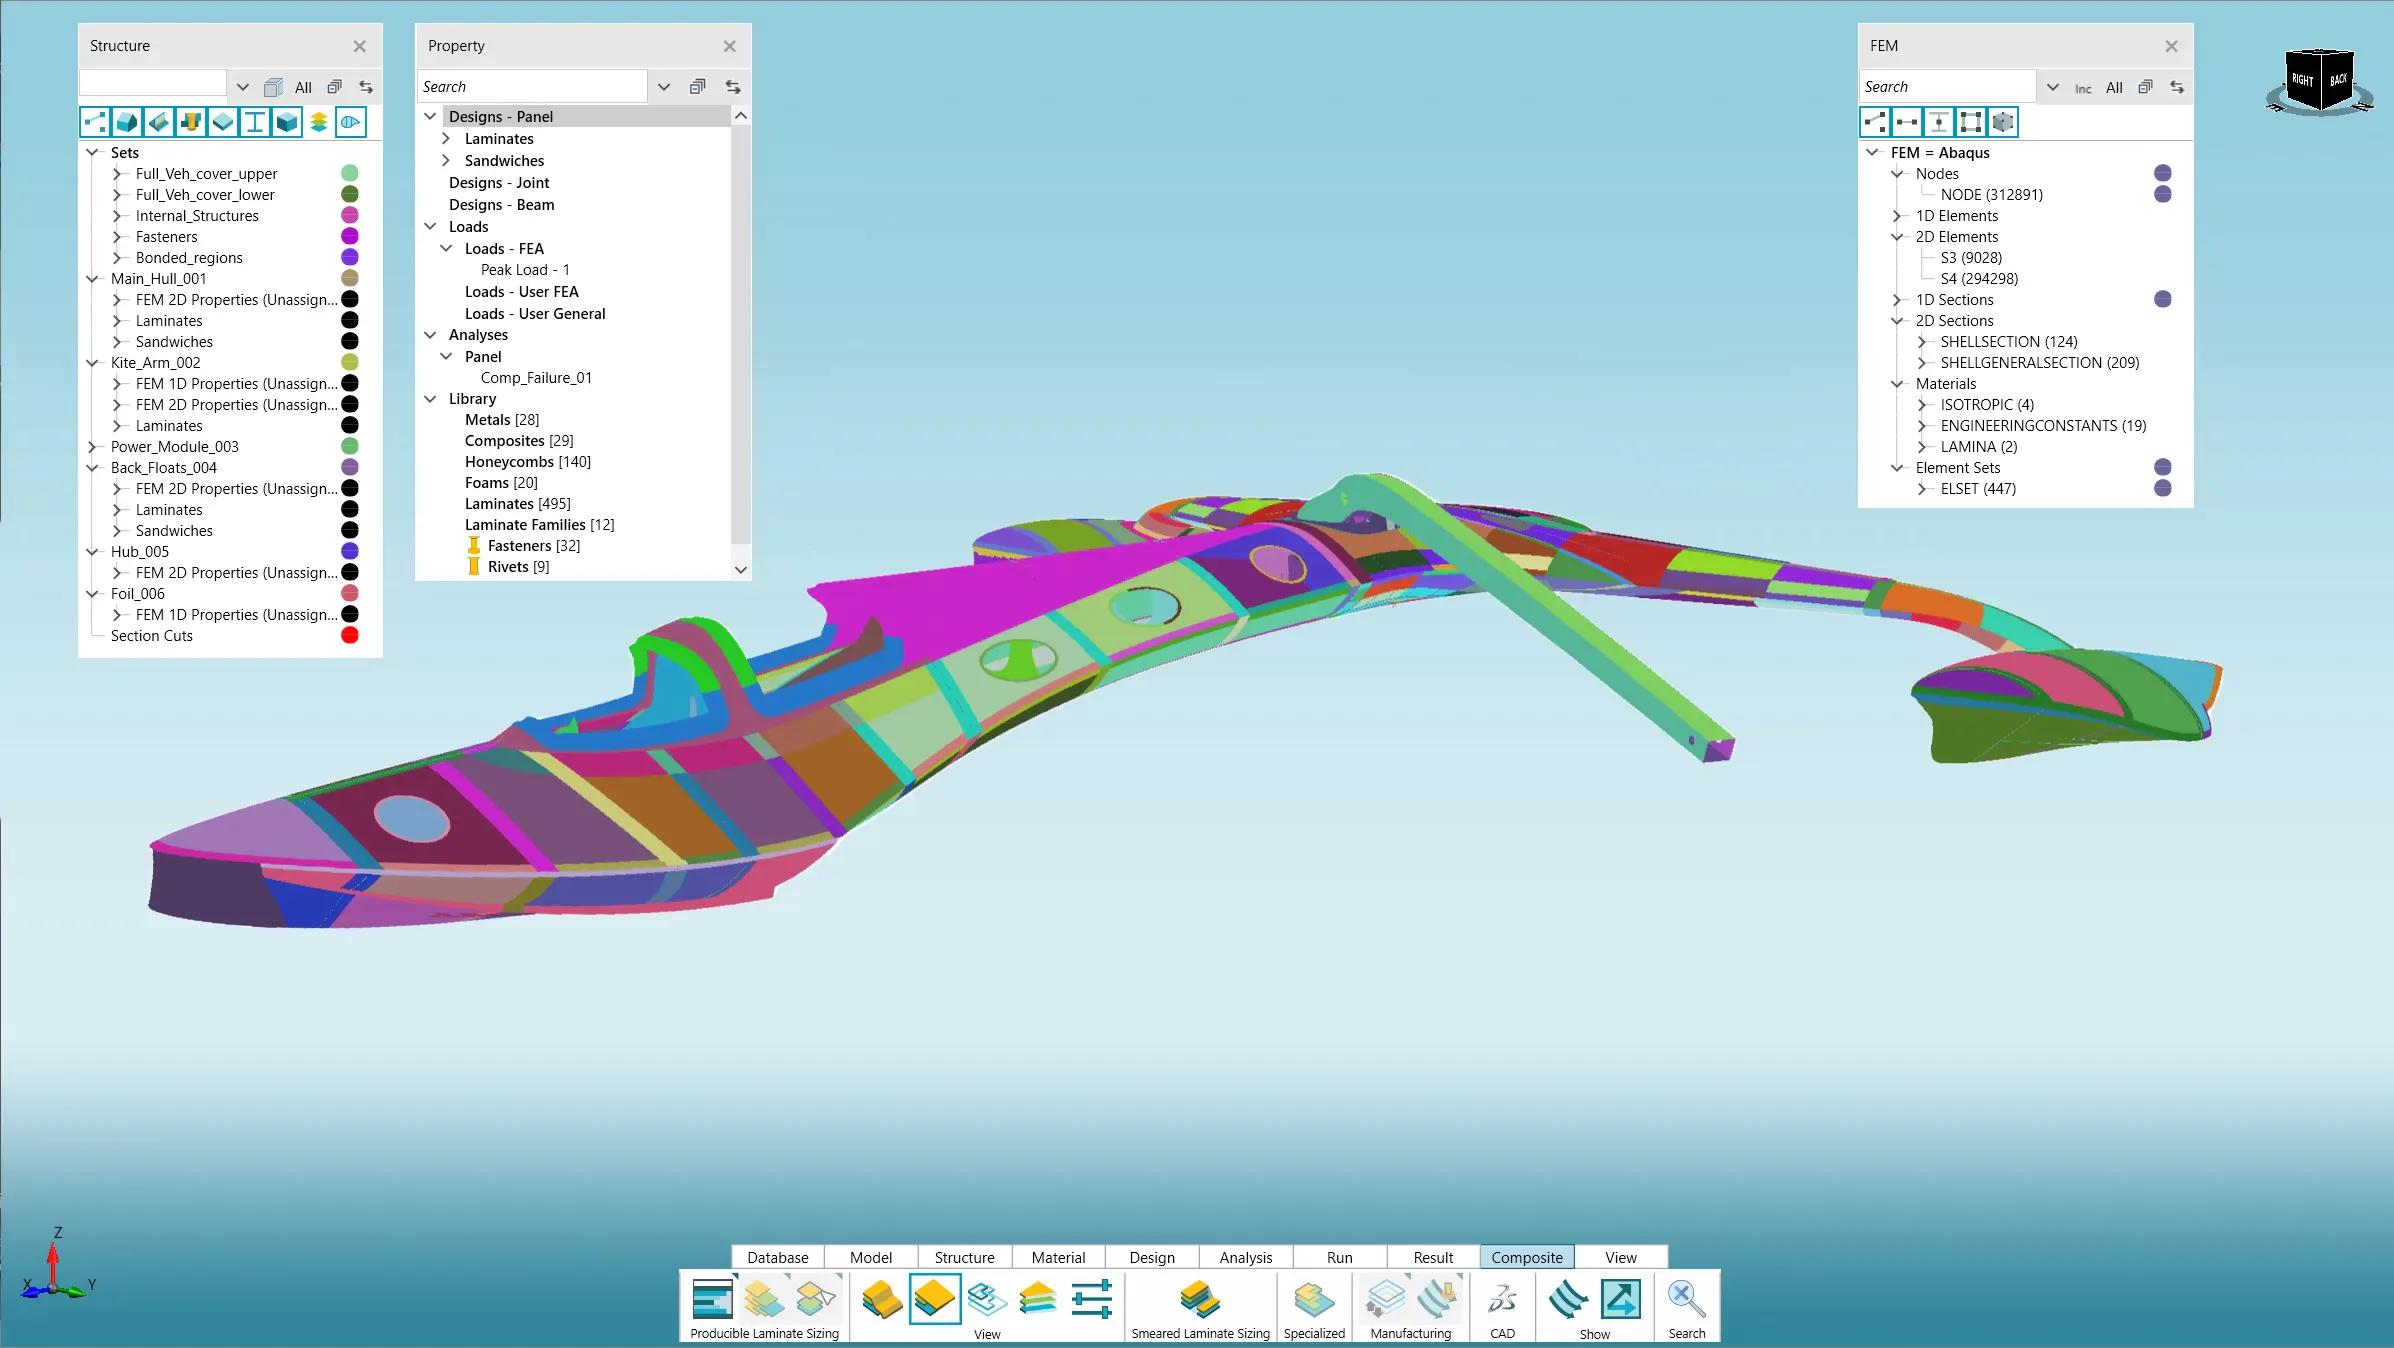The height and width of the screenshot is (1348, 2394).
Task: Click the view orientation cube
Action: point(2319,82)
